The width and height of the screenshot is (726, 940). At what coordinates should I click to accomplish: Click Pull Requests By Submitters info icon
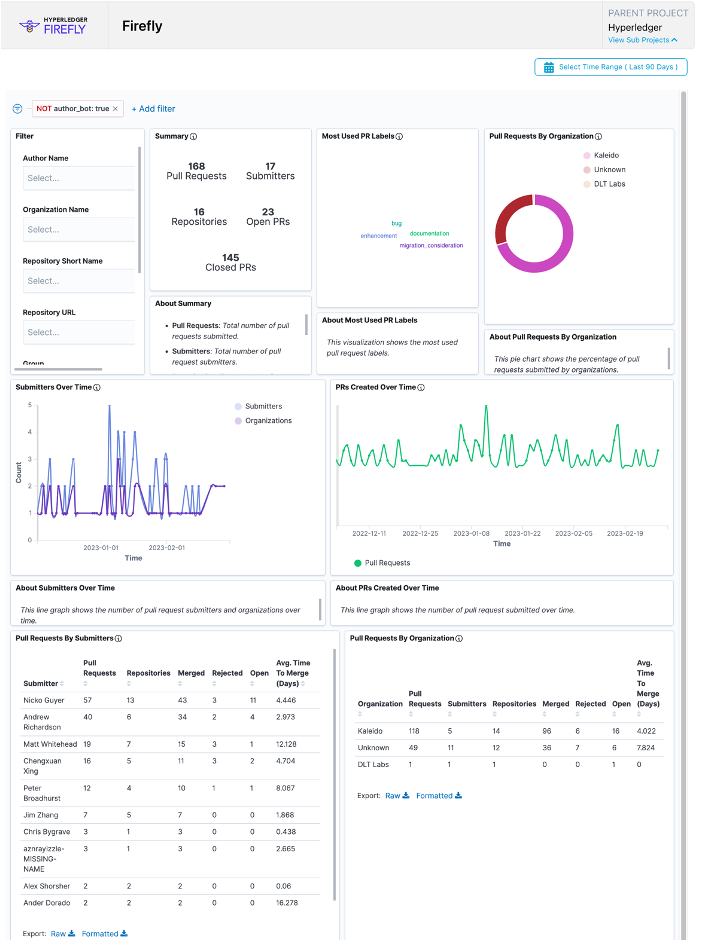click(x=118, y=638)
